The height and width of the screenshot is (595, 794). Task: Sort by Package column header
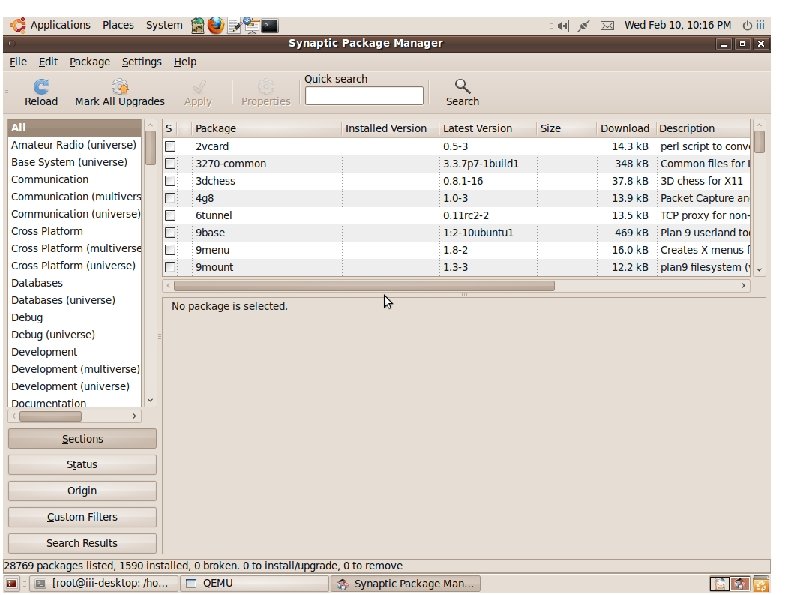pyautogui.click(x=267, y=129)
